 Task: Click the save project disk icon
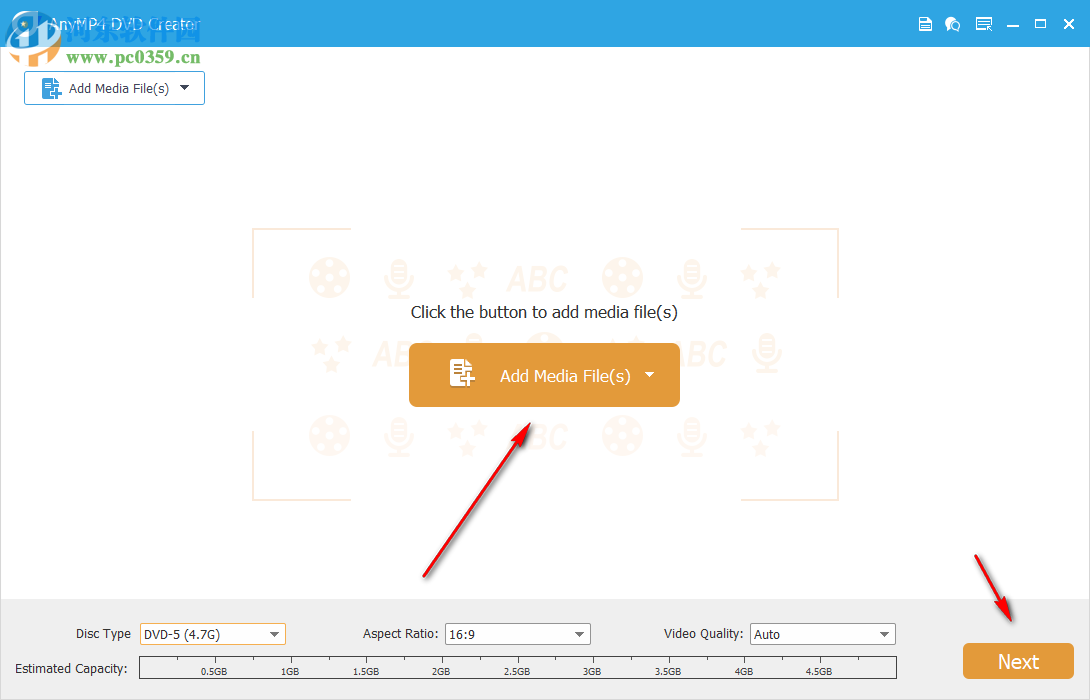pos(924,23)
